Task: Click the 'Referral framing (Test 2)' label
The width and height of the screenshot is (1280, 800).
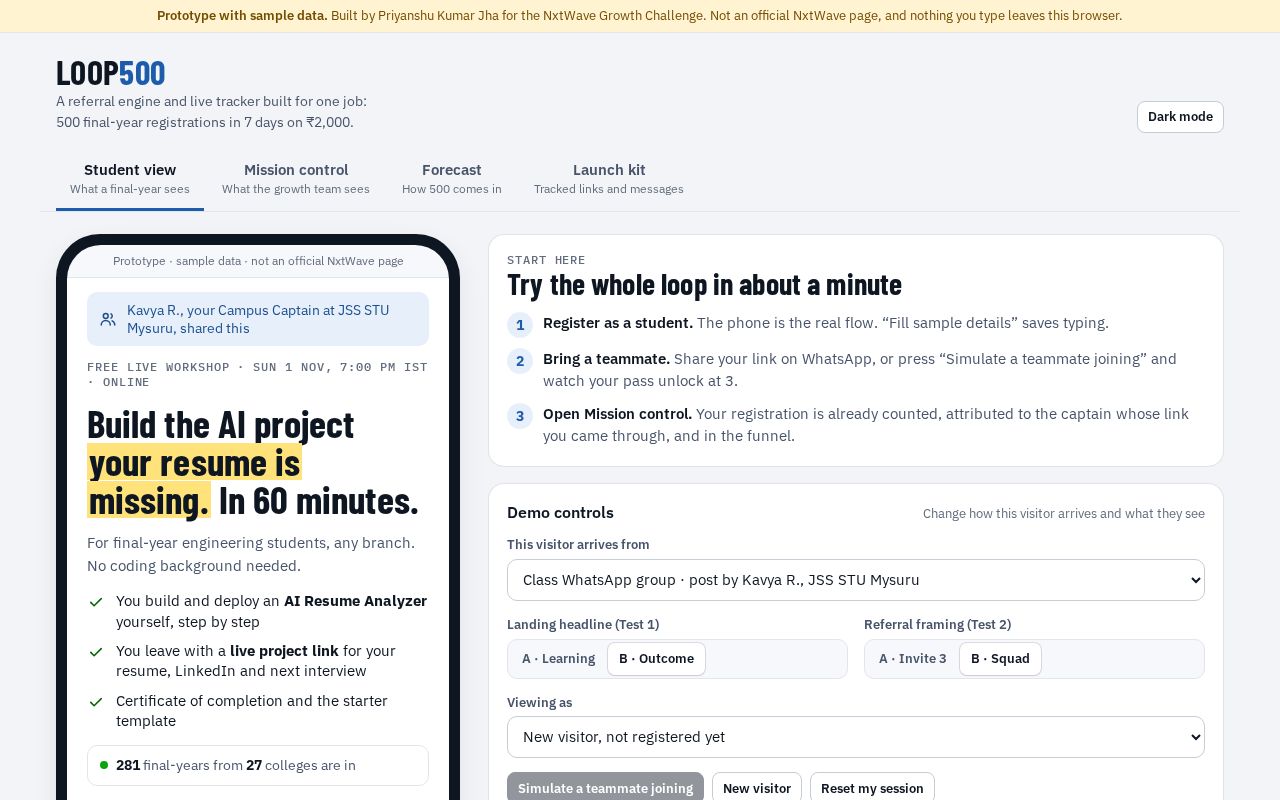Action: pyautogui.click(x=937, y=625)
